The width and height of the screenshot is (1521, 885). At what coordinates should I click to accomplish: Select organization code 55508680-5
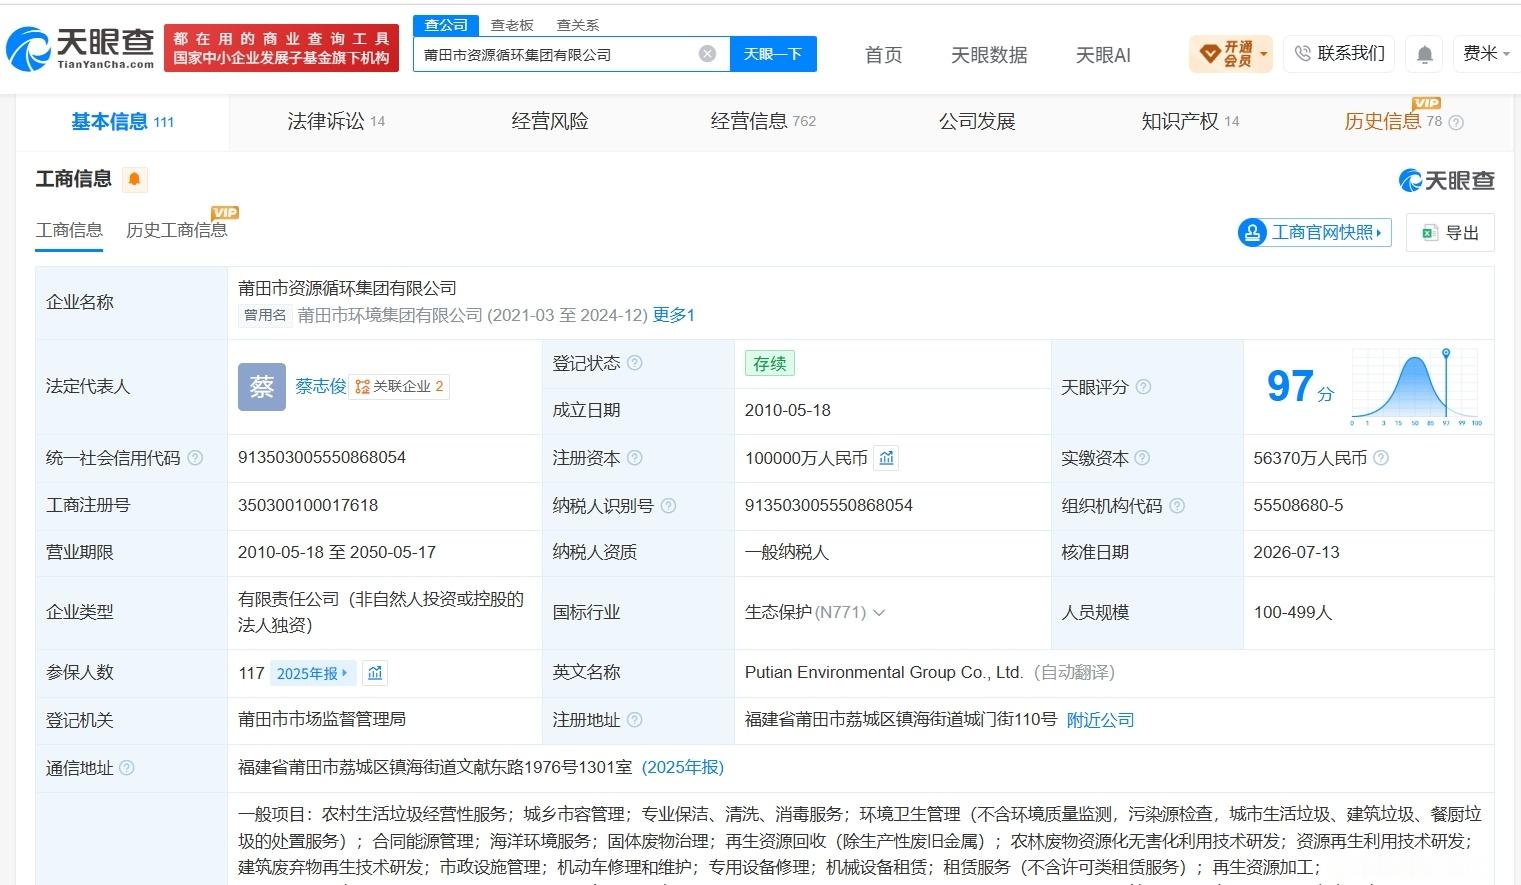1298,505
